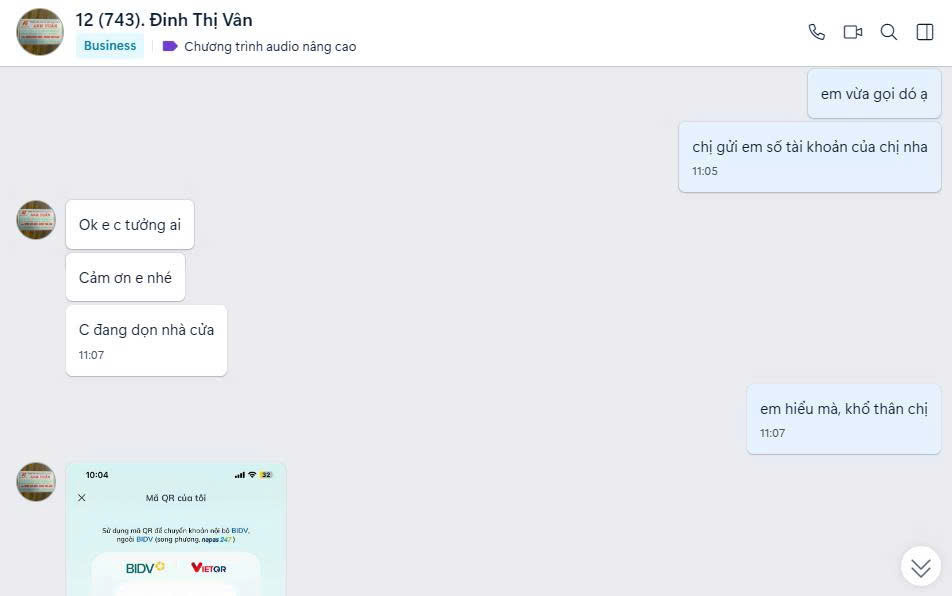This screenshot has width=952, height=596.
Task: Click sender avatar beside the QR image
Action: 36,482
